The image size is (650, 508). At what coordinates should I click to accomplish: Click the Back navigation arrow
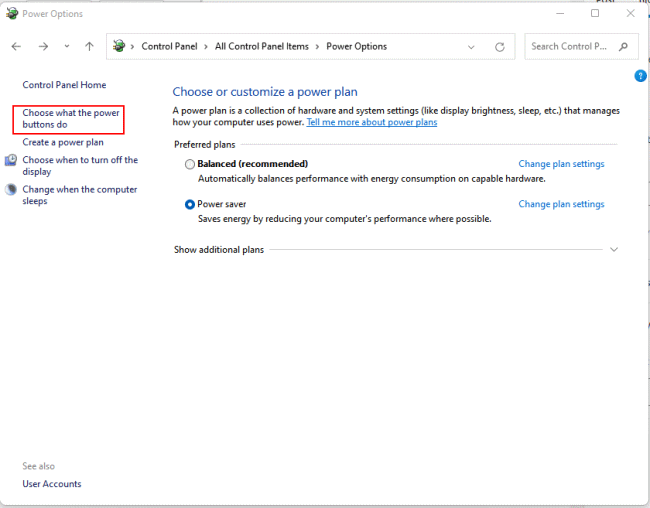click(16, 46)
